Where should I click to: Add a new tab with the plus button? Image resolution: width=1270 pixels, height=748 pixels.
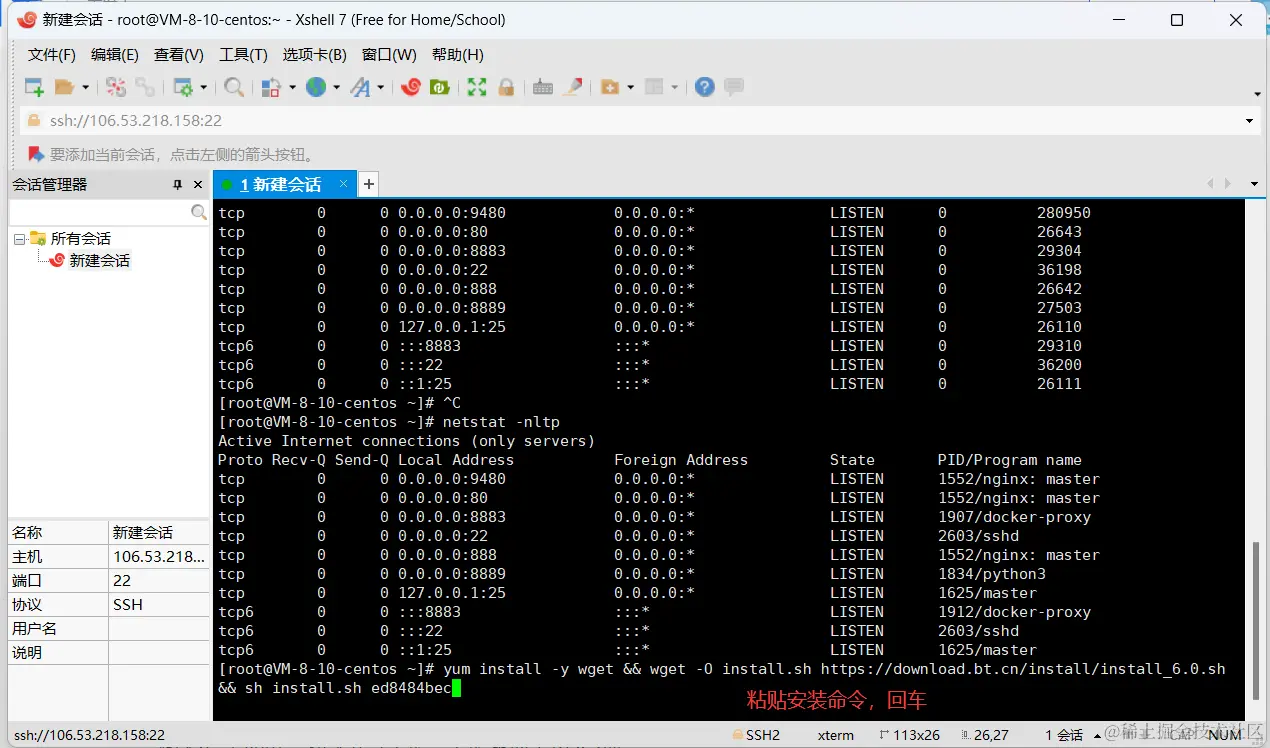(369, 184)
